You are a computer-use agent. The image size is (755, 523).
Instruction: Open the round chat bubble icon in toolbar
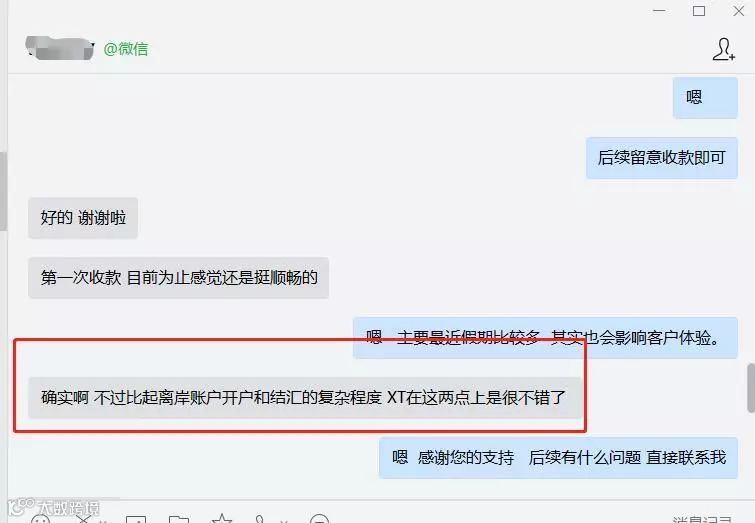tap(319, 519)
